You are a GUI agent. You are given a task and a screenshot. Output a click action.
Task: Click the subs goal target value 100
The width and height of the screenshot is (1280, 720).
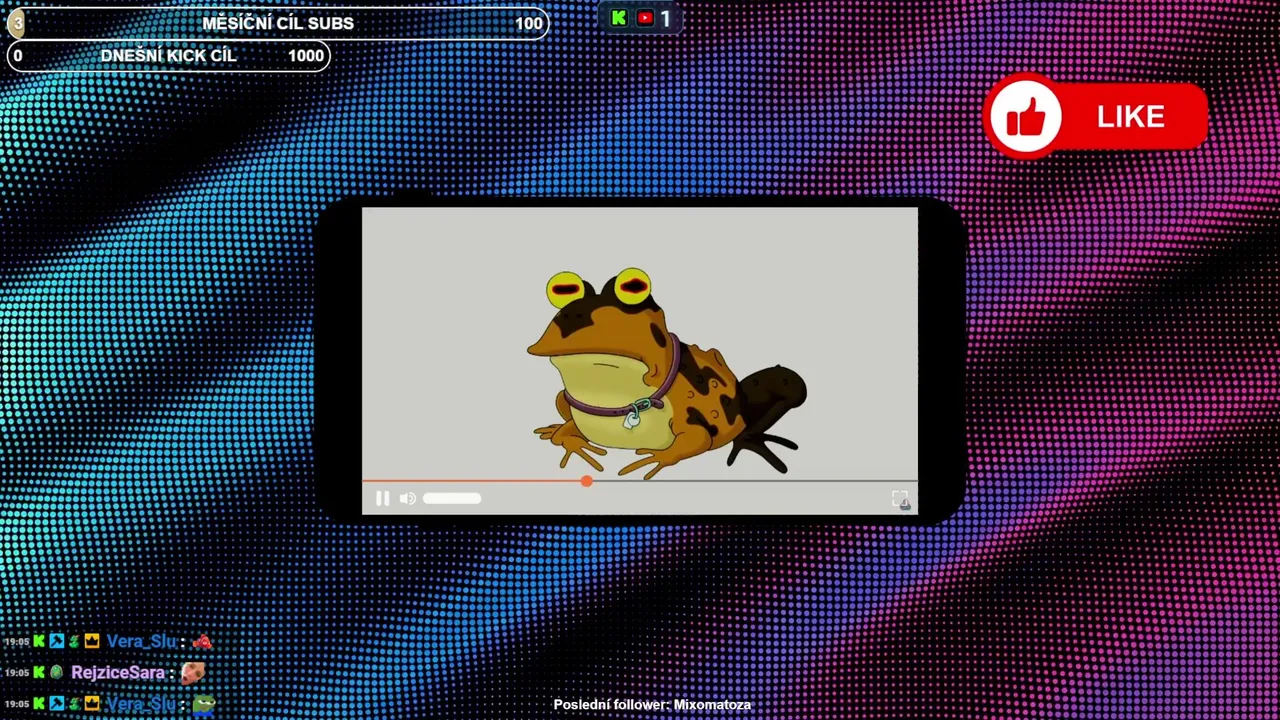tap(529, 23)
